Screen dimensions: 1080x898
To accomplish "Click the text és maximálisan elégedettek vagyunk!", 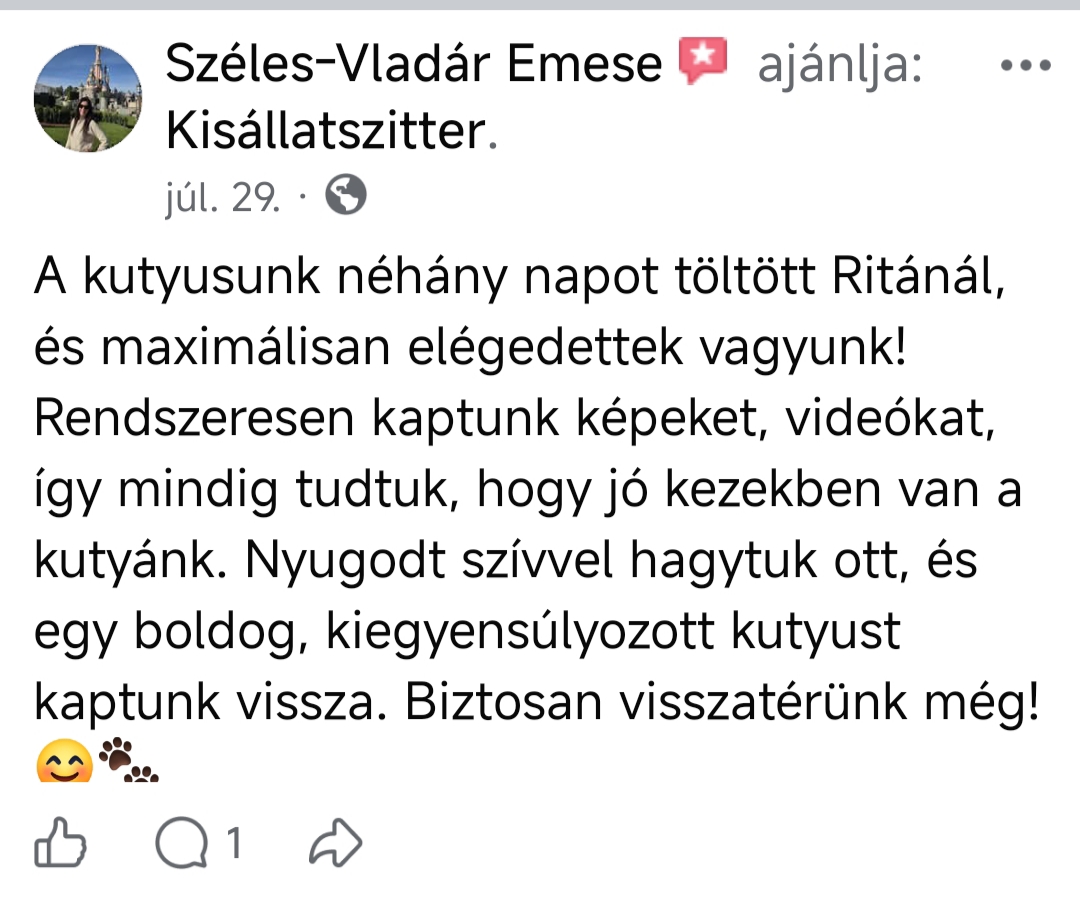I will tap(468, 347).
